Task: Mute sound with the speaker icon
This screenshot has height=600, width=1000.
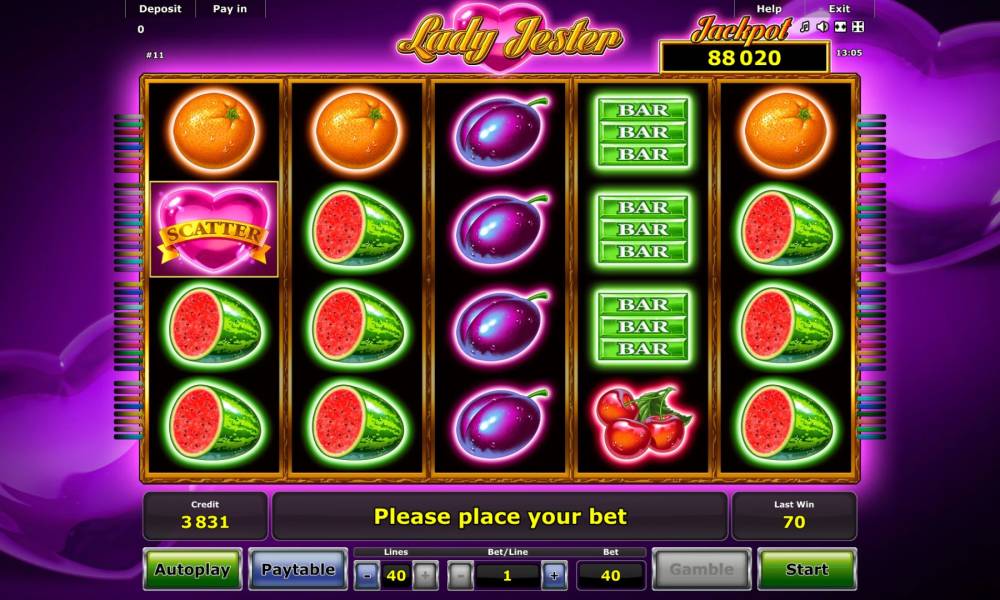Action: point(823,27)
